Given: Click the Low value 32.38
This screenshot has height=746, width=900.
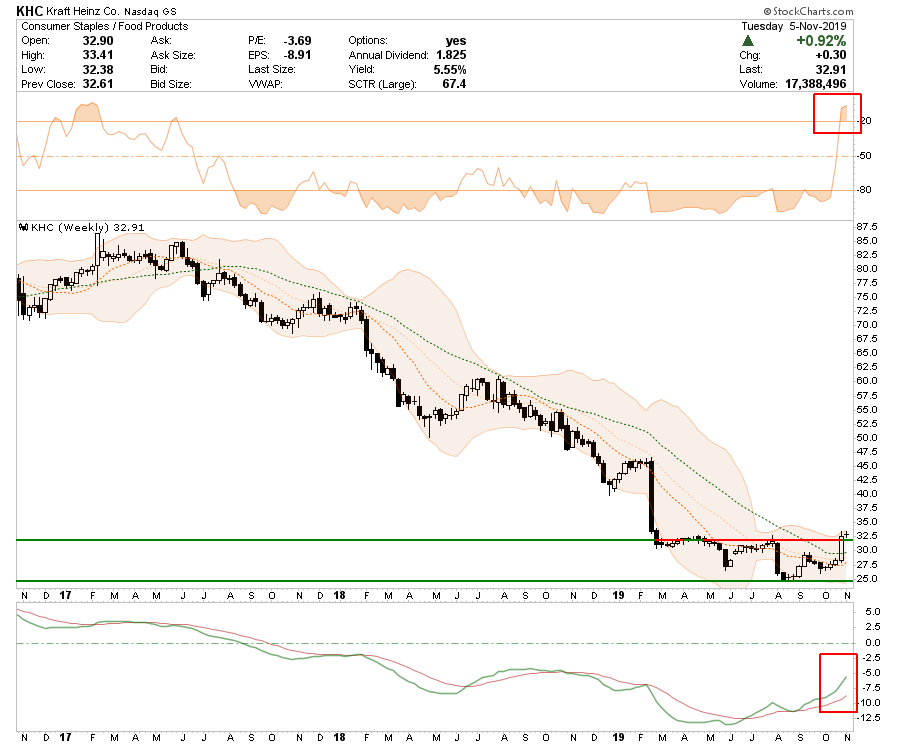Looking at the screenshot, I should [x=98, y=69].
